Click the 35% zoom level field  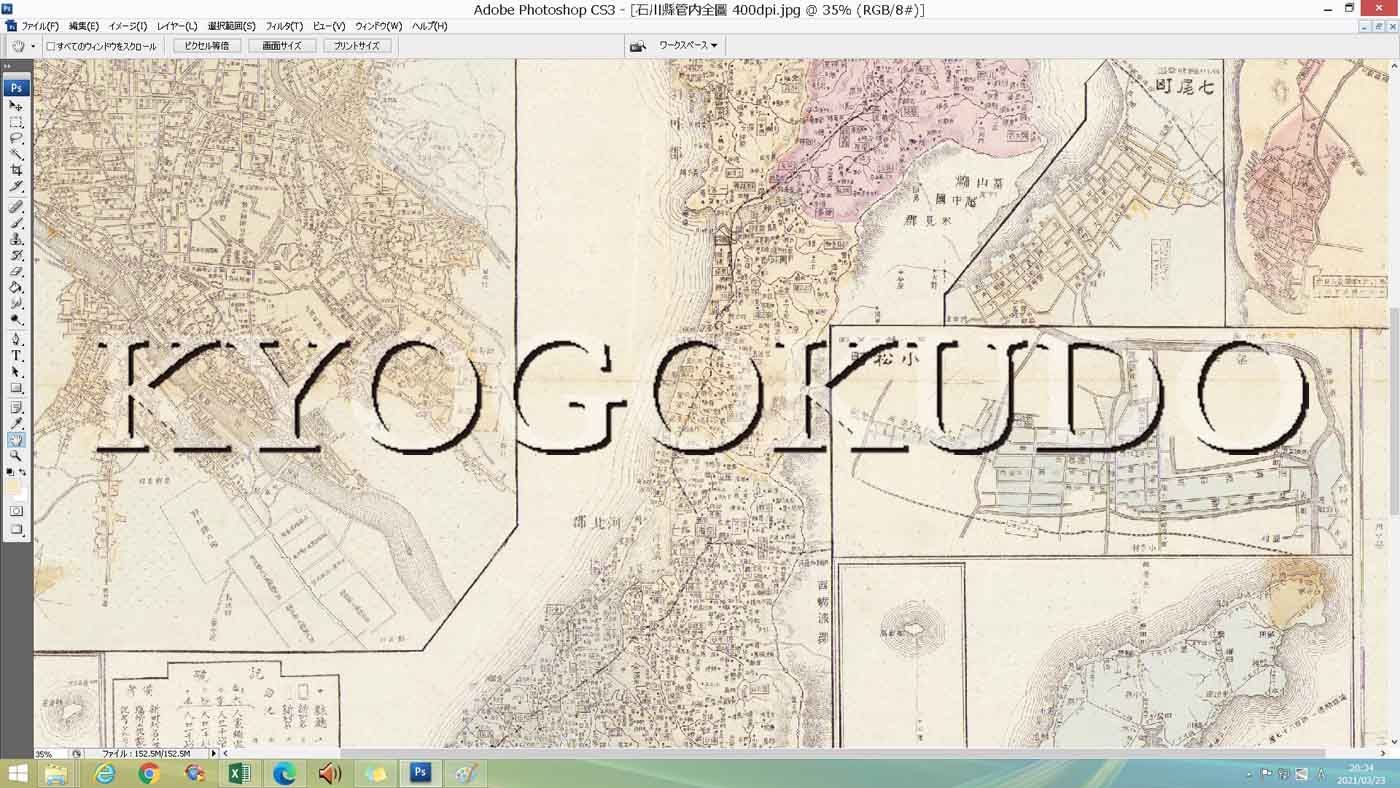pyautogui.click(x=50, y=754)
